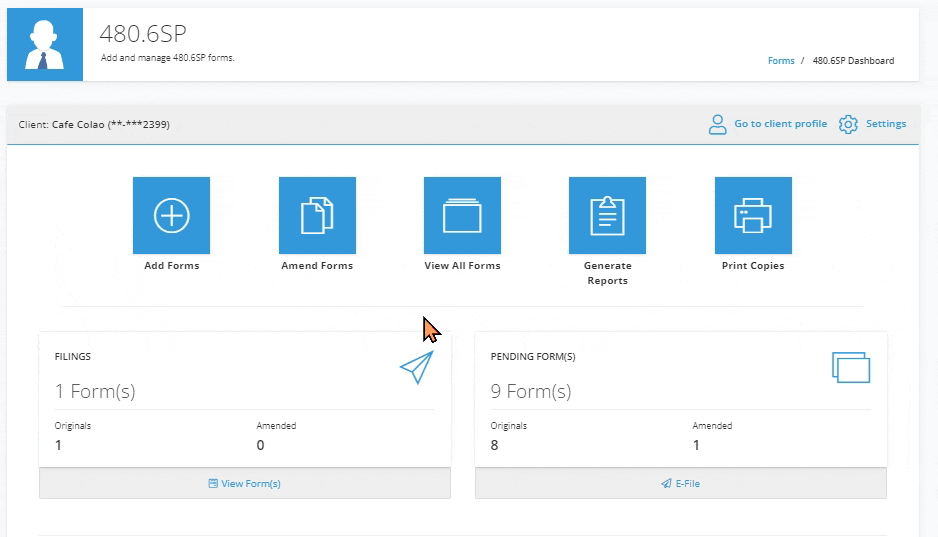Click the View Form(s) button
This screenshot has width=938, height=537.
245,483
